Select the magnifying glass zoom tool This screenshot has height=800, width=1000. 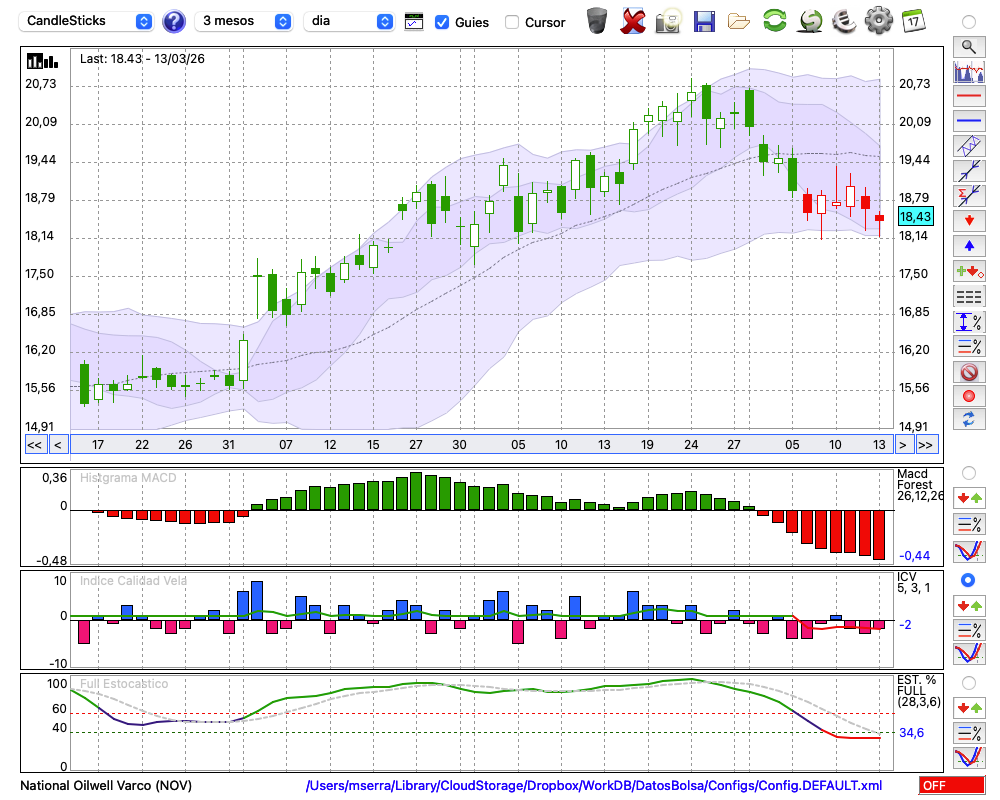[x=969, y=47]
